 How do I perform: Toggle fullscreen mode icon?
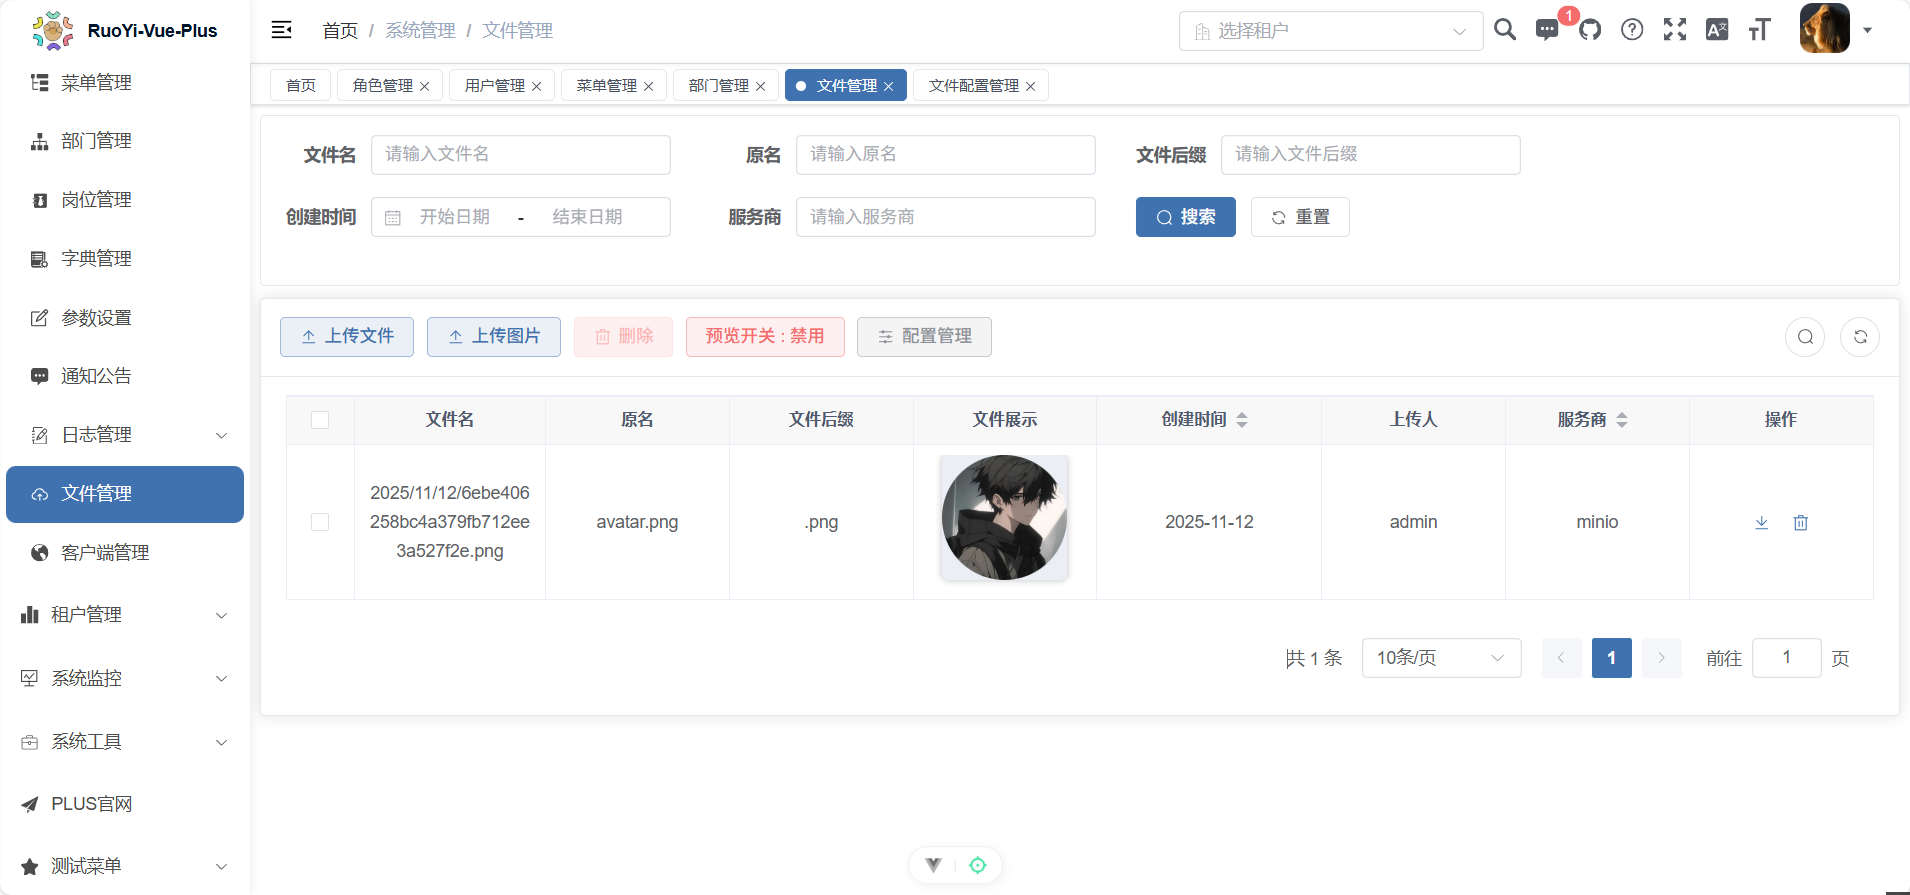coord(1674,30)
